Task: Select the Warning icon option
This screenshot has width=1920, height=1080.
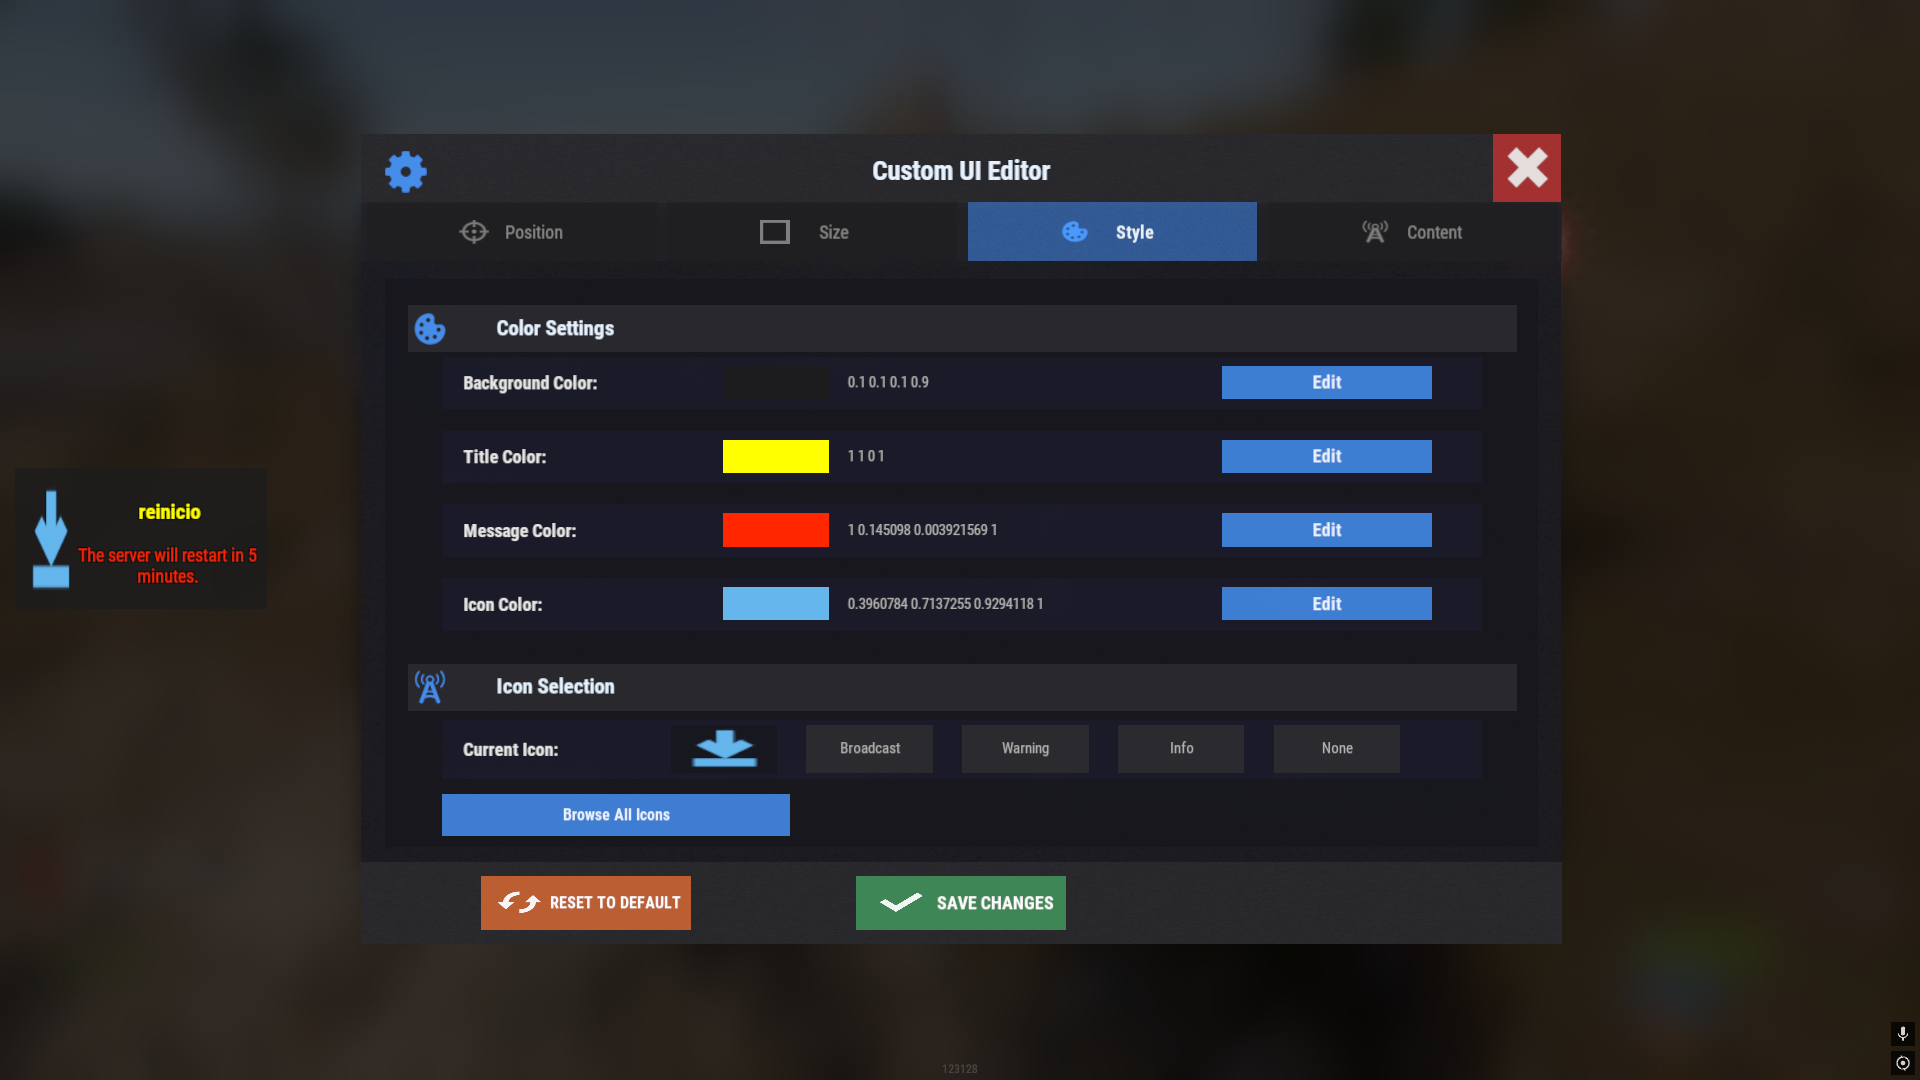Action: click(x=1025, y=749)
